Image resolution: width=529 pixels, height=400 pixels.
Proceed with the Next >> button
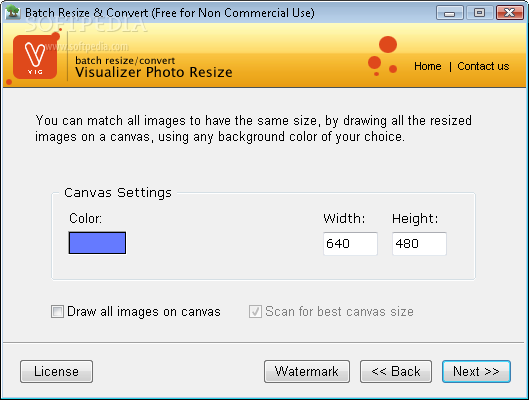point(476,371)
